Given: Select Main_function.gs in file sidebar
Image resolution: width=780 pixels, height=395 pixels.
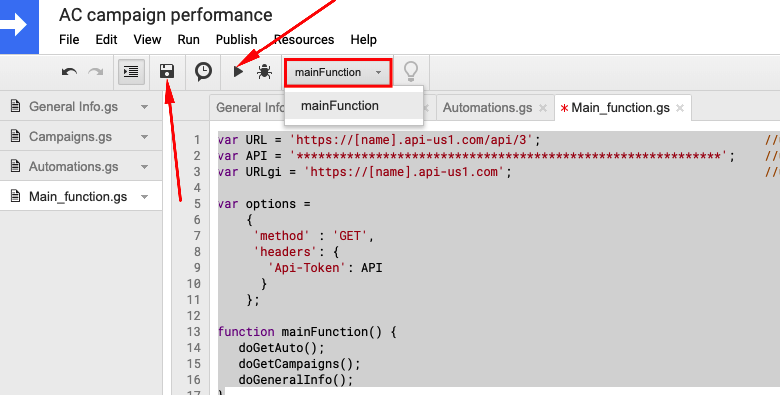Looking at the screenshot, I should [78, 197].
